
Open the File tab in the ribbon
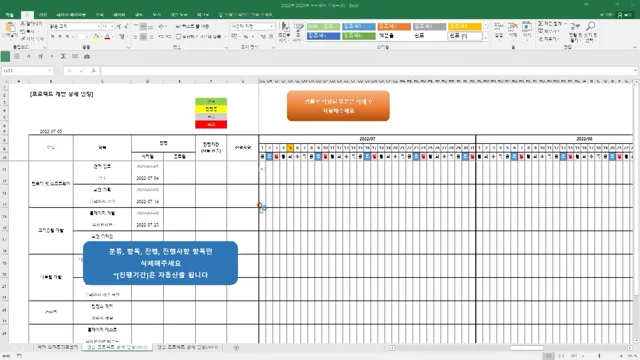tap(9, 15)
